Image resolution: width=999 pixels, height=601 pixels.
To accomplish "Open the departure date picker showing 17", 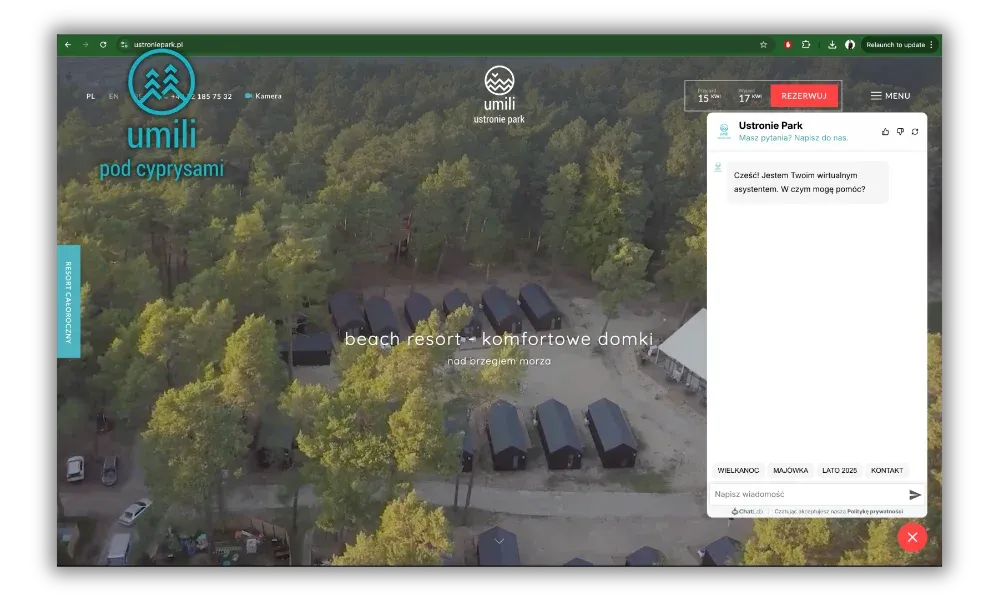I will click(x=749, y=96).
